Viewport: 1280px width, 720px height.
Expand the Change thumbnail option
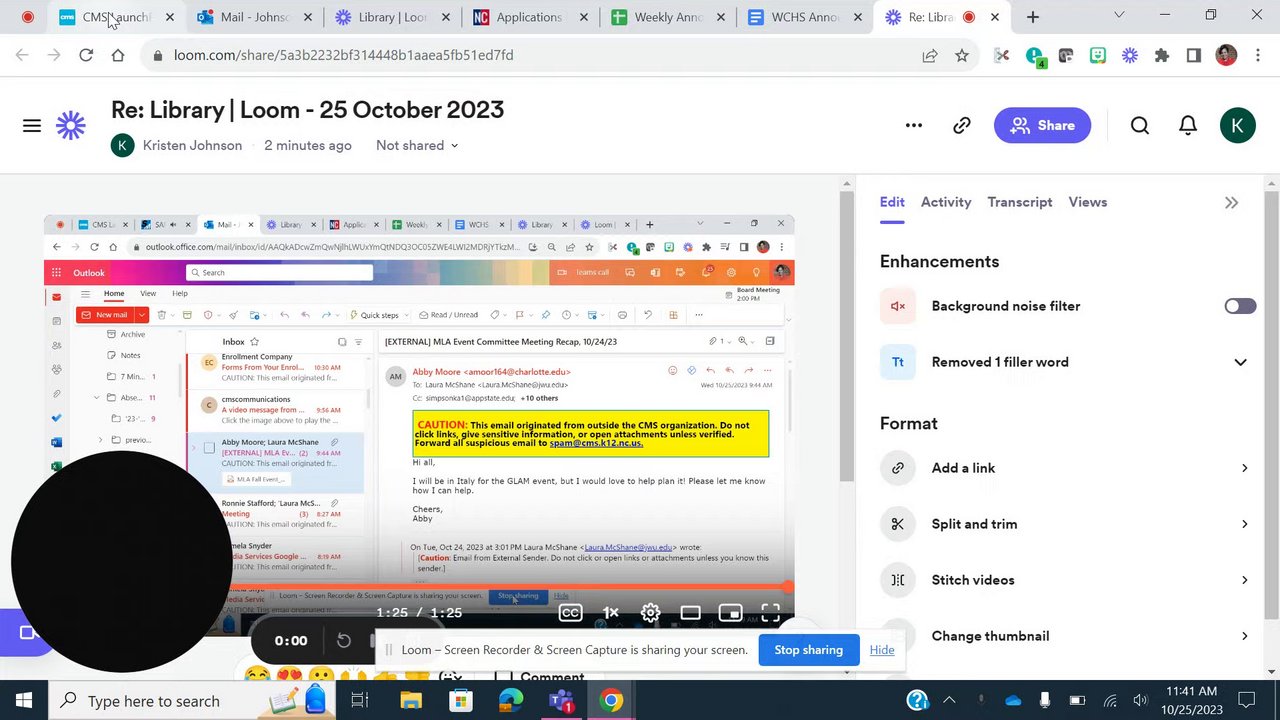point(1068,636)
